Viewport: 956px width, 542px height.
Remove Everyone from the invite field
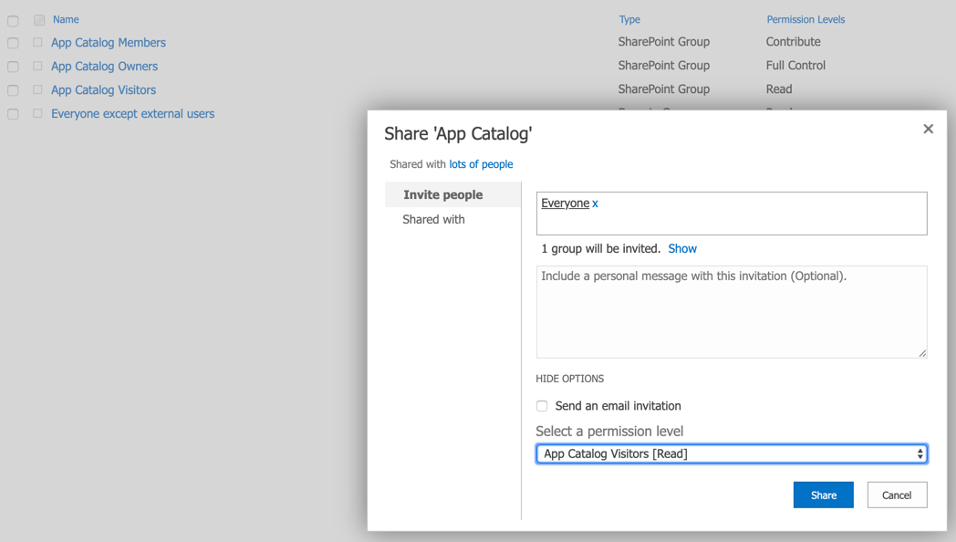(595, 204)
